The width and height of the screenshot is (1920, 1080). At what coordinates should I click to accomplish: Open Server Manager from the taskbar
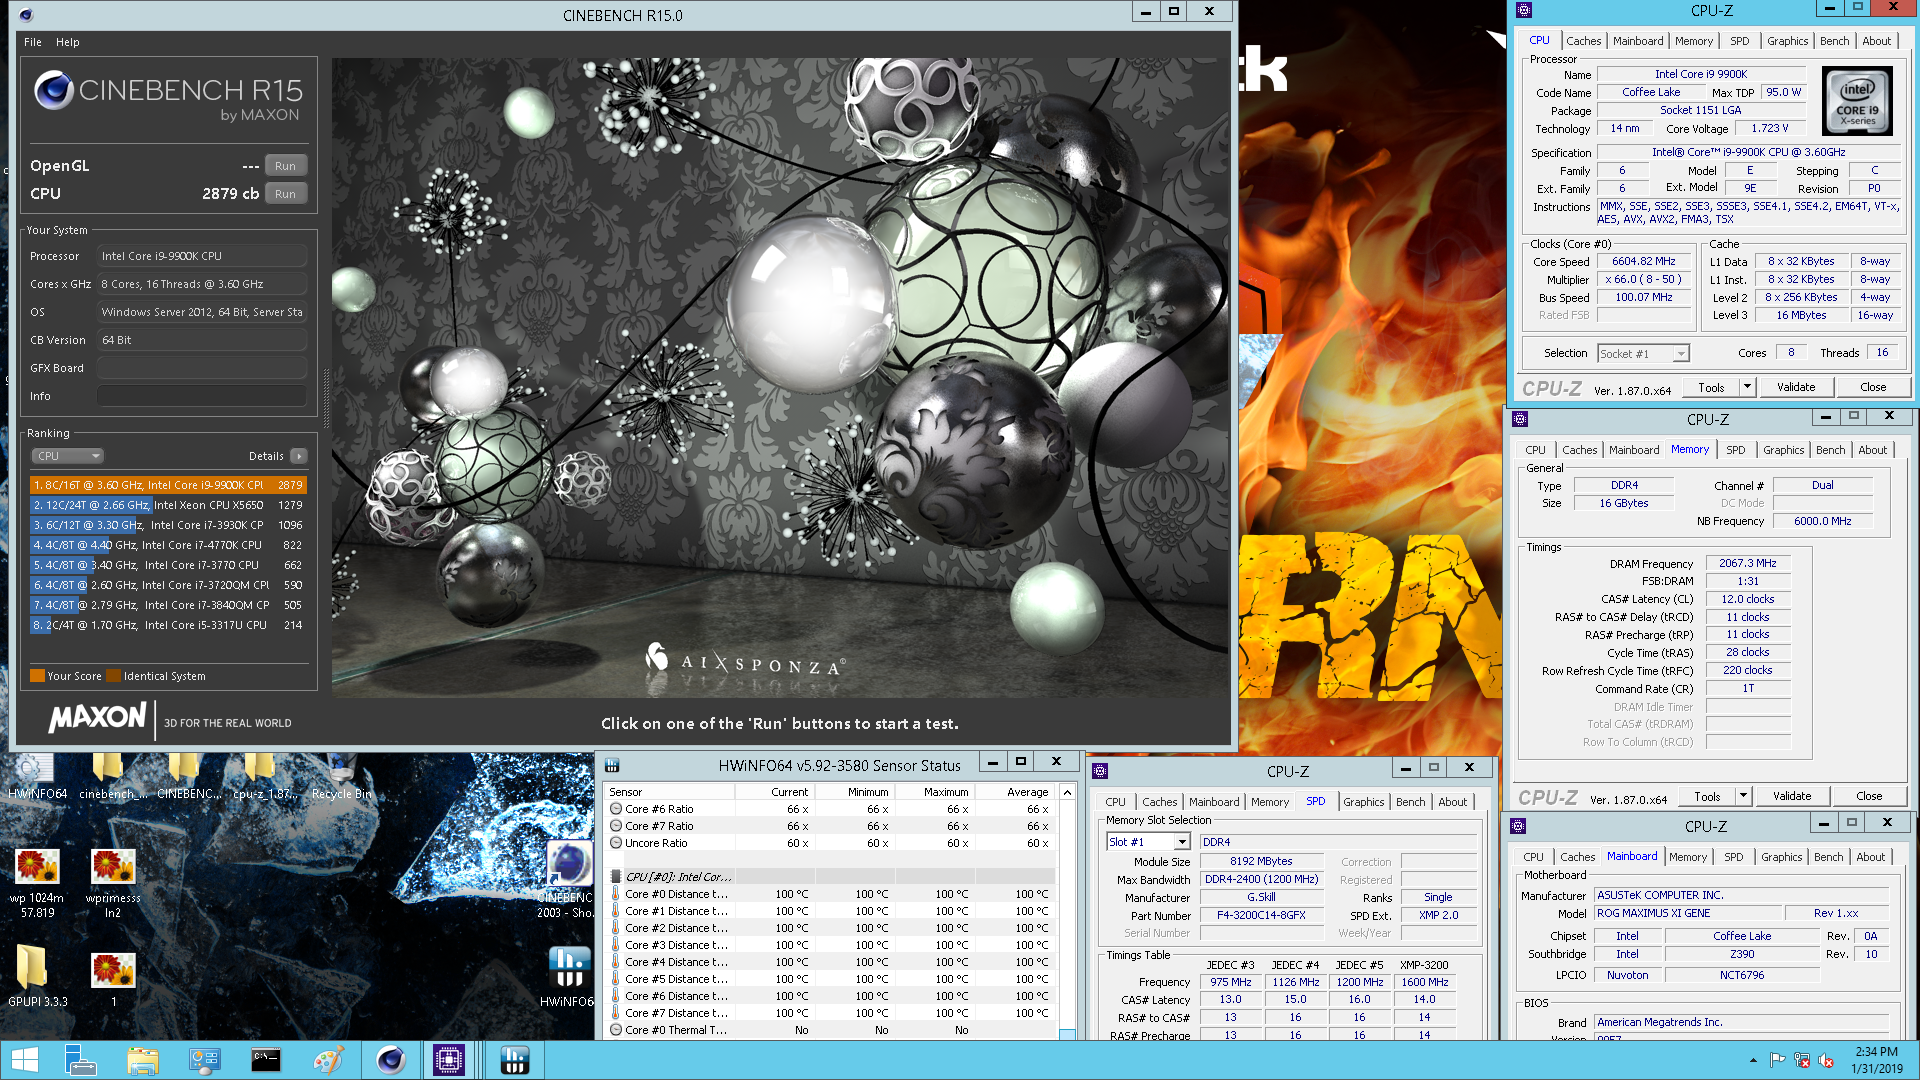[x=80, y=1060]
